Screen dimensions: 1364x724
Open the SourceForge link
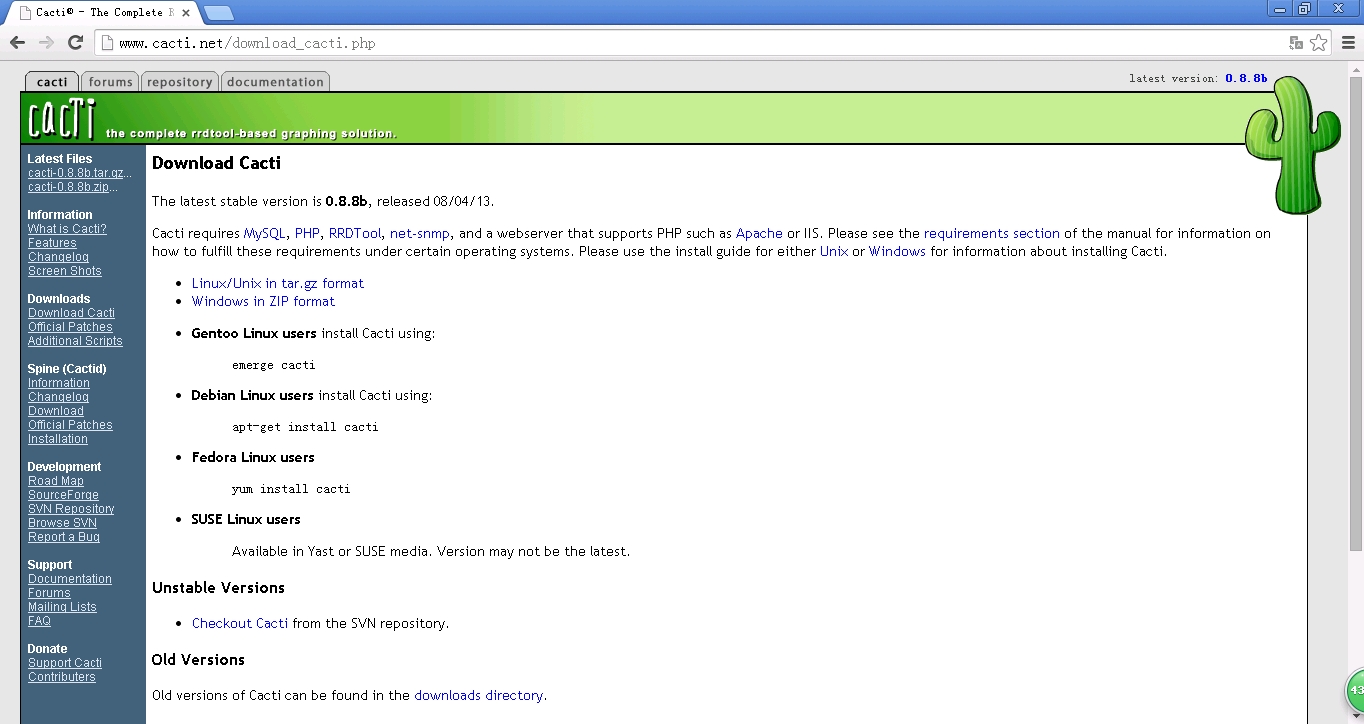click(x=63, y=495)
